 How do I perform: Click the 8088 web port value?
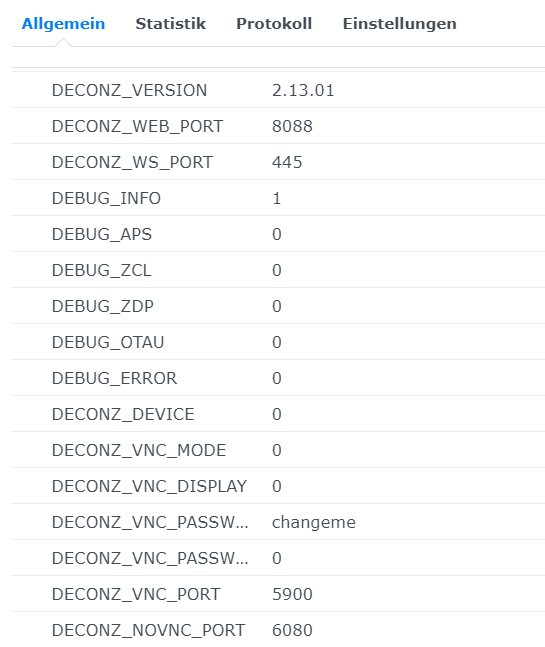pyautogui.click(x=292, y=126)
